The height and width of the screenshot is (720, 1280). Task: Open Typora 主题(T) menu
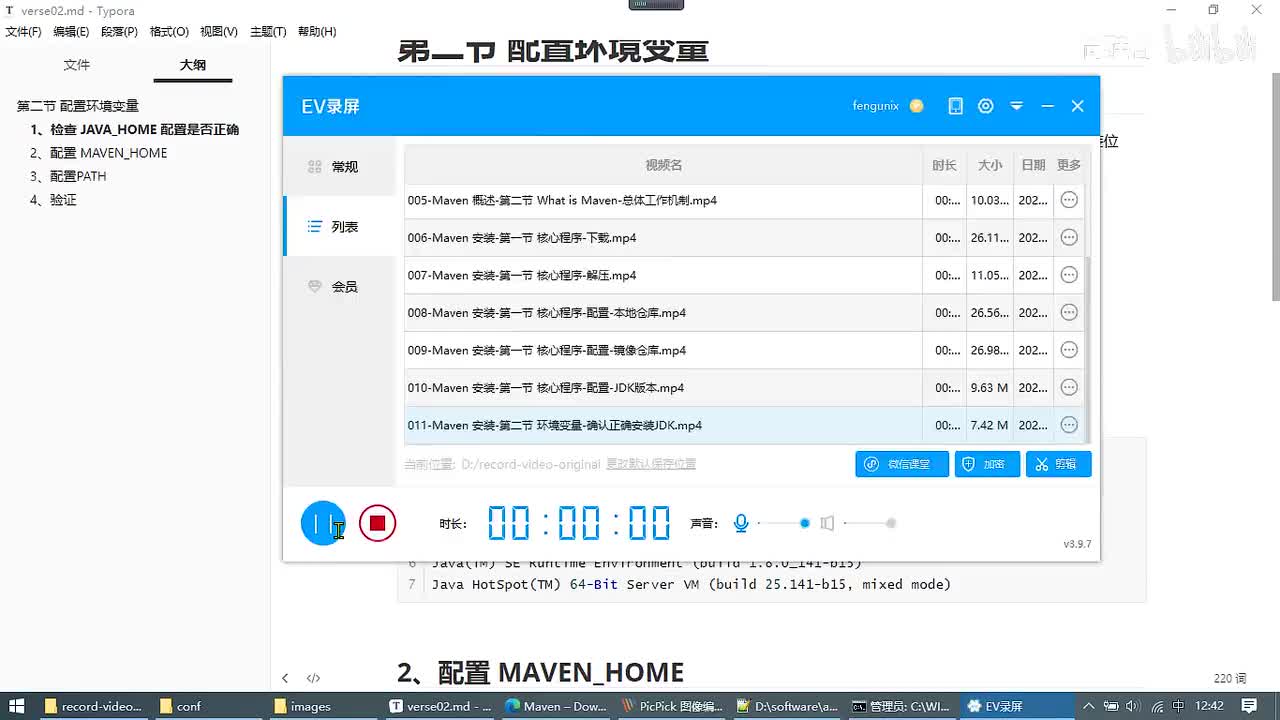268,32
